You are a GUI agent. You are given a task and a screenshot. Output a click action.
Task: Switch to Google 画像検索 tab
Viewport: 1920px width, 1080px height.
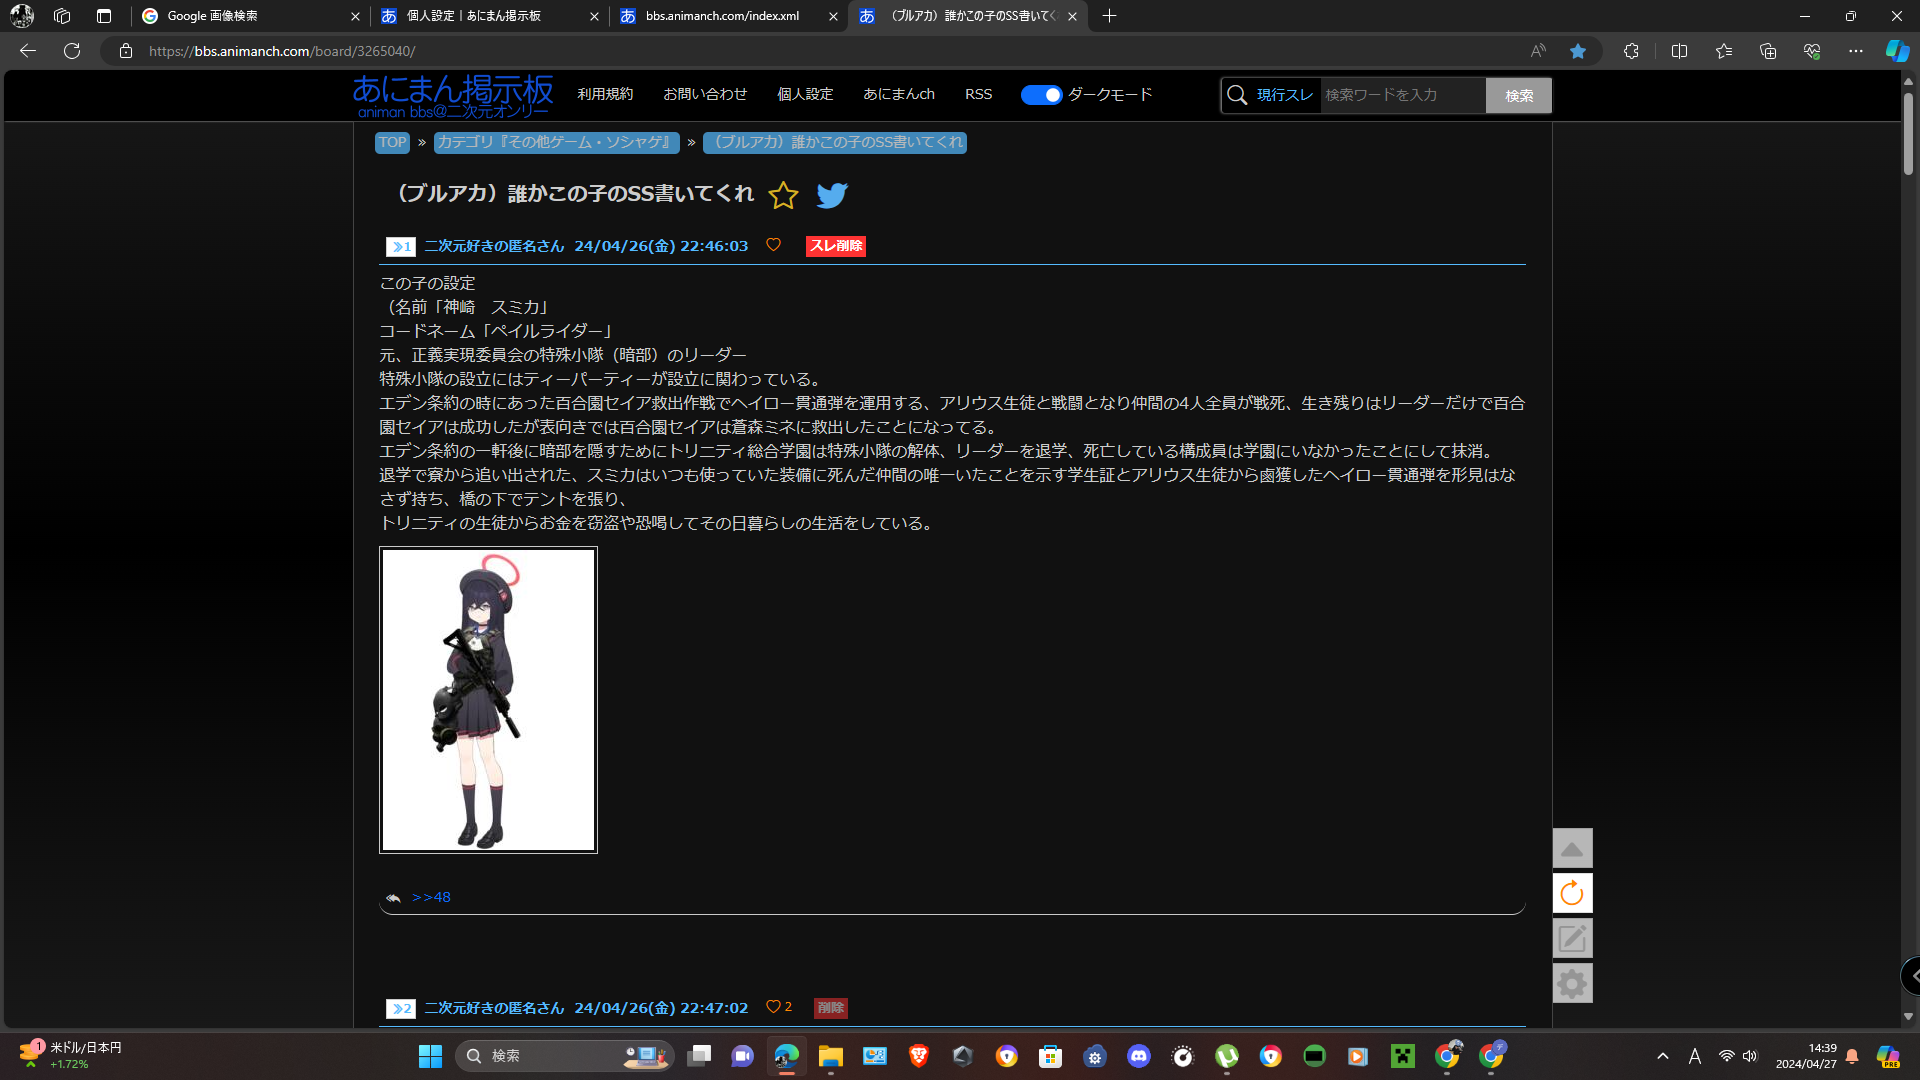pyautogui.click(x=250, y=16)
